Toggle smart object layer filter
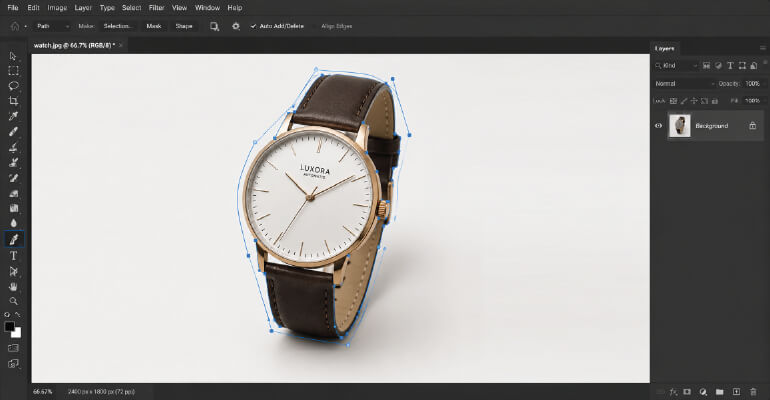Viewport: 770px width, 400px height. (x=754, y=66)
